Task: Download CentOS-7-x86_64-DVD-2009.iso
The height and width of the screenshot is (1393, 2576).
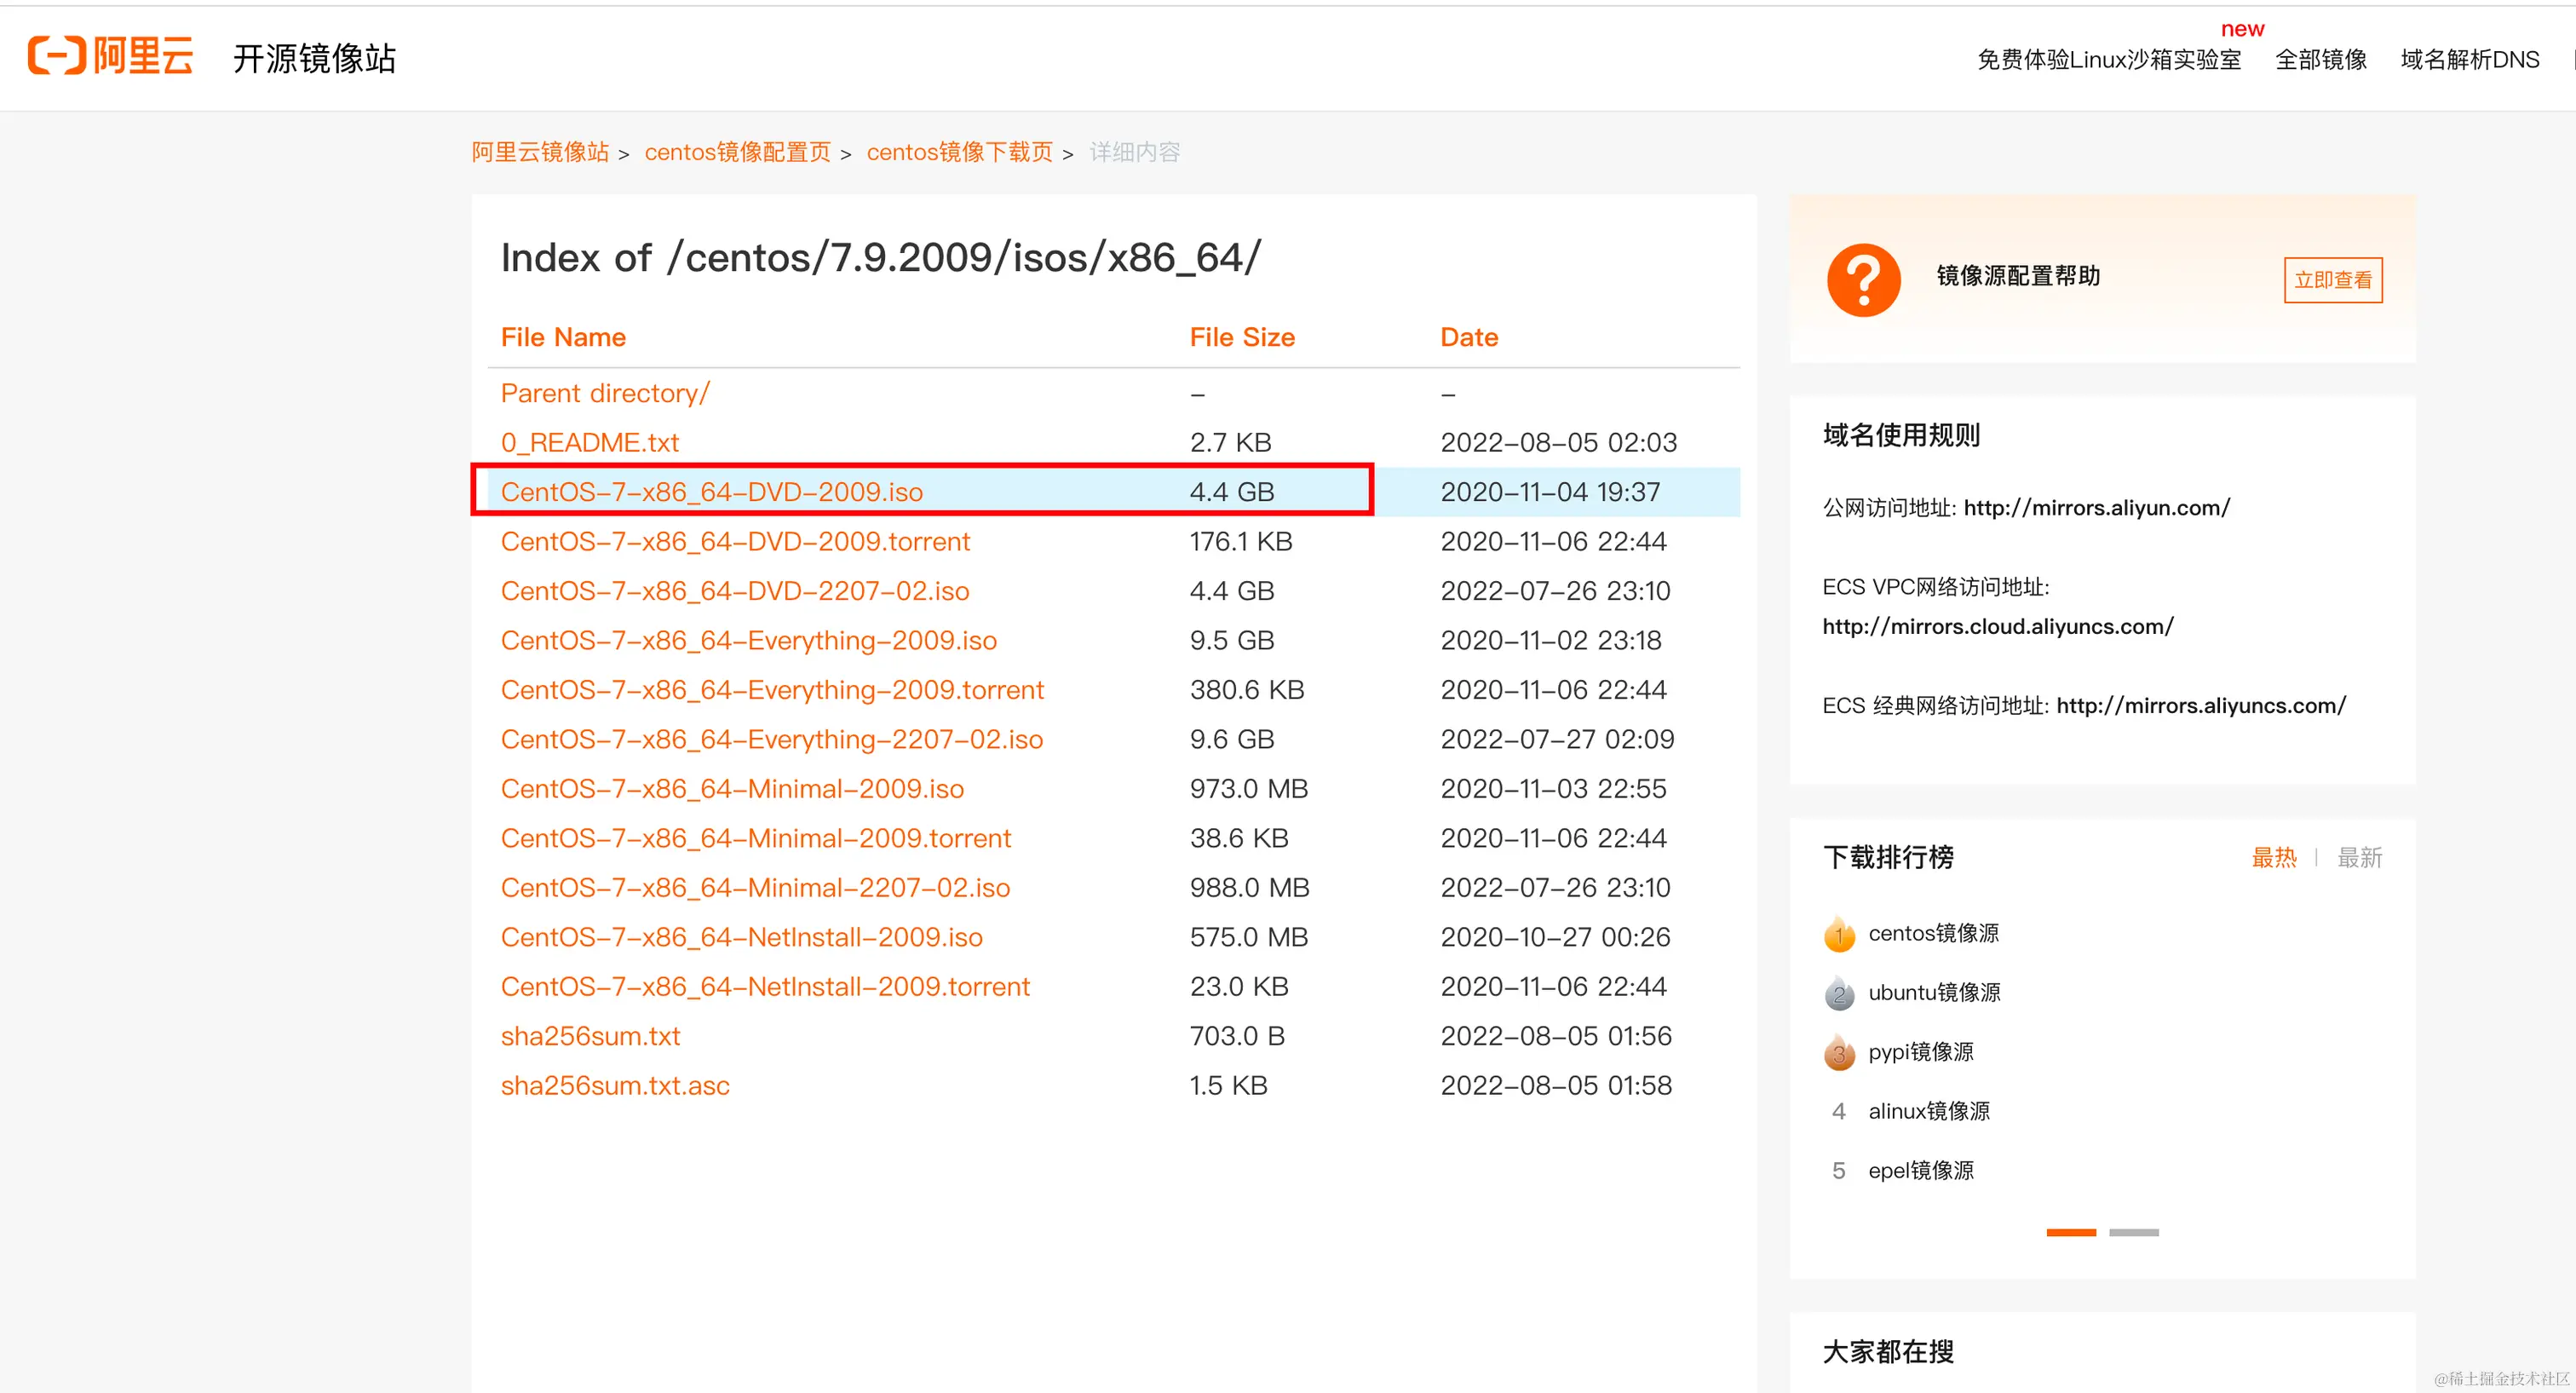Action: (711, 492)
